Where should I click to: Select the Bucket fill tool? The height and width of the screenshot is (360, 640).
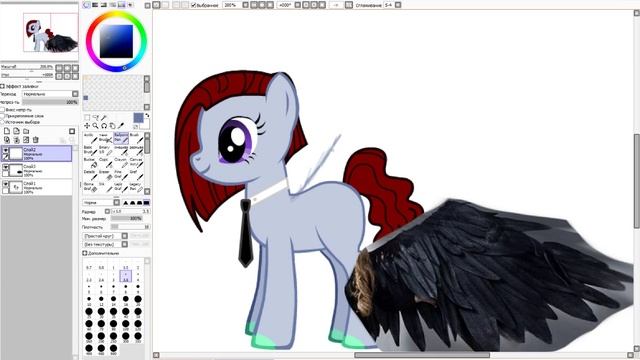click(90, 162)
